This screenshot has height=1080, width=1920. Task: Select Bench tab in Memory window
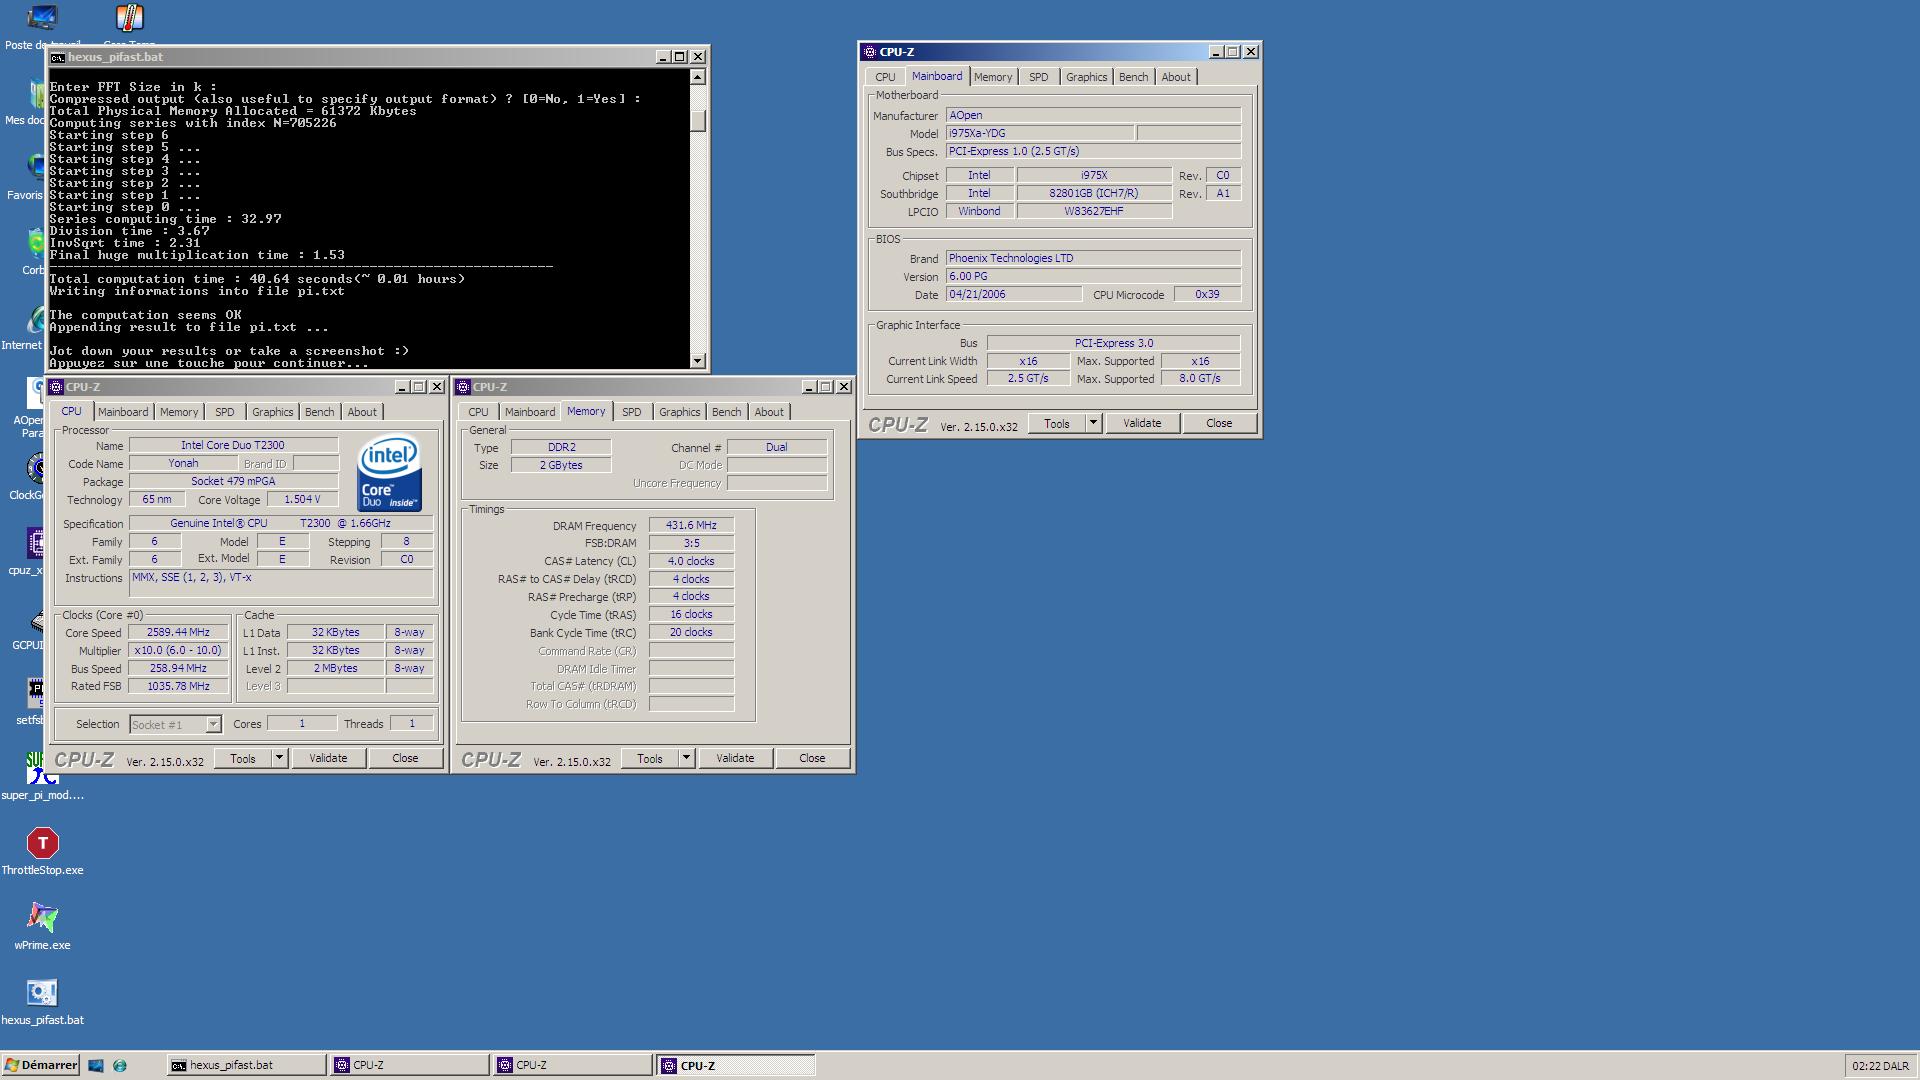pyautogui.click(x=727, y=412)
